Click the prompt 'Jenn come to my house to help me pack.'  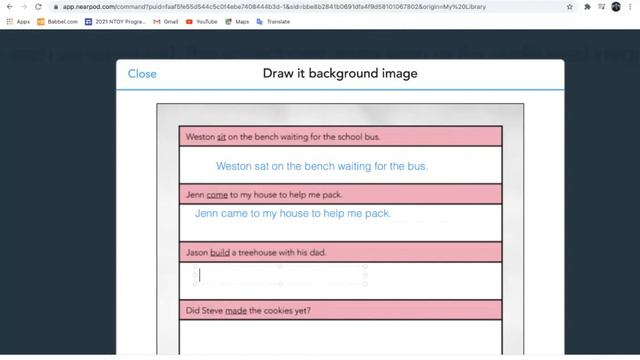click(x=264, y=195)
